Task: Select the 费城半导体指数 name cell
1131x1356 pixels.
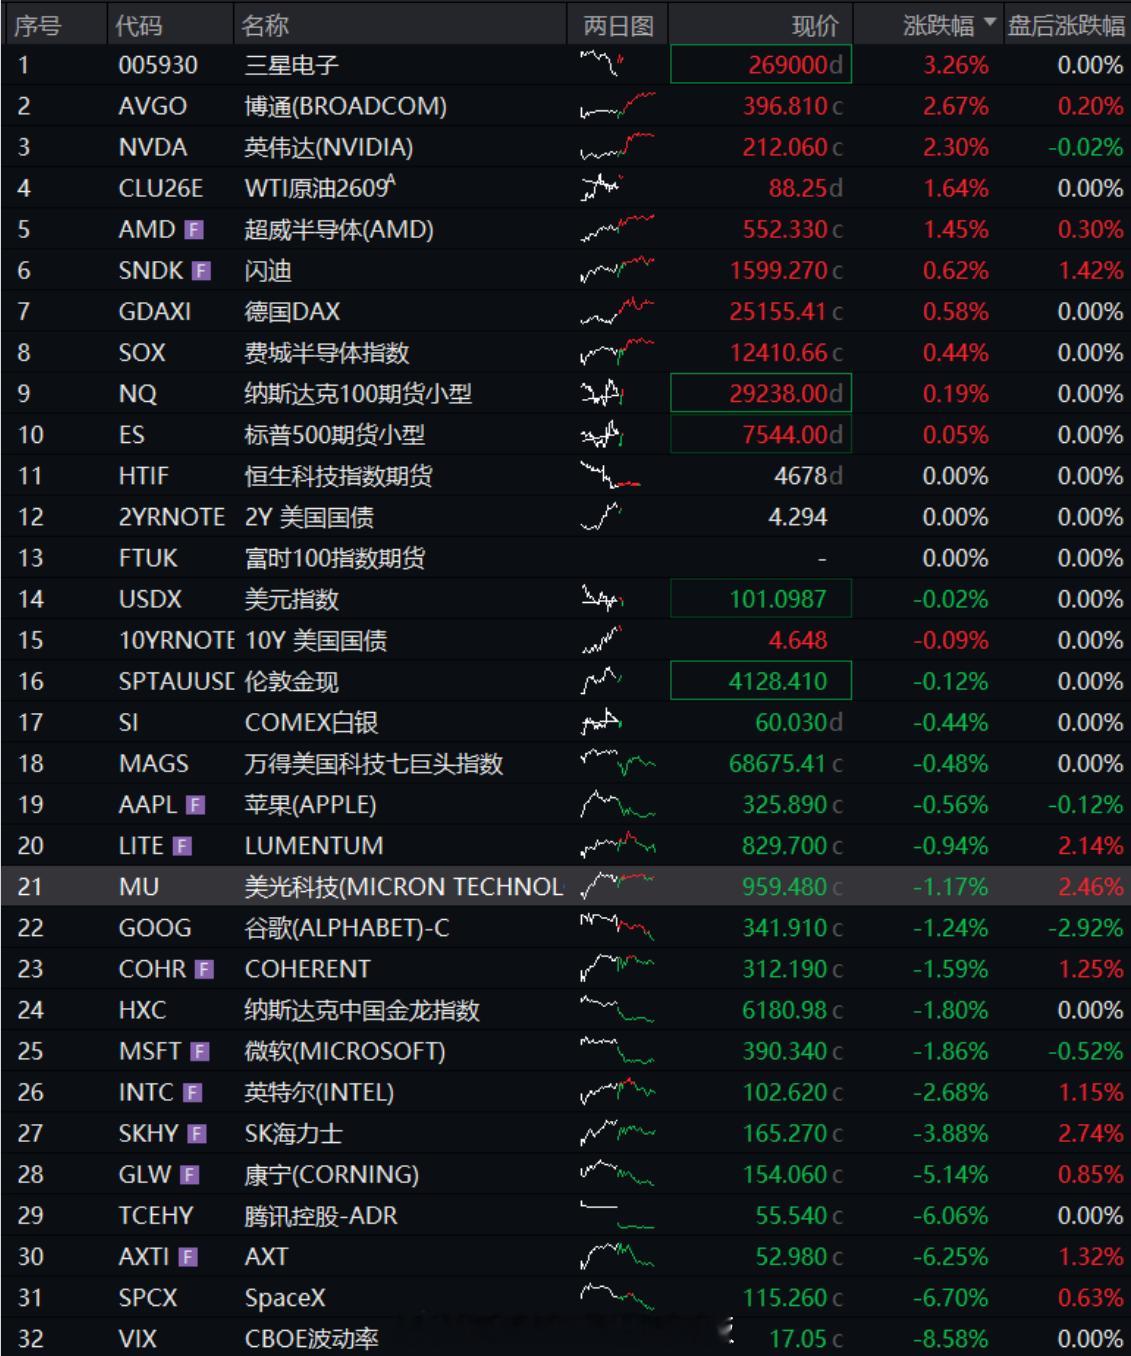Action: click(327, 353)
